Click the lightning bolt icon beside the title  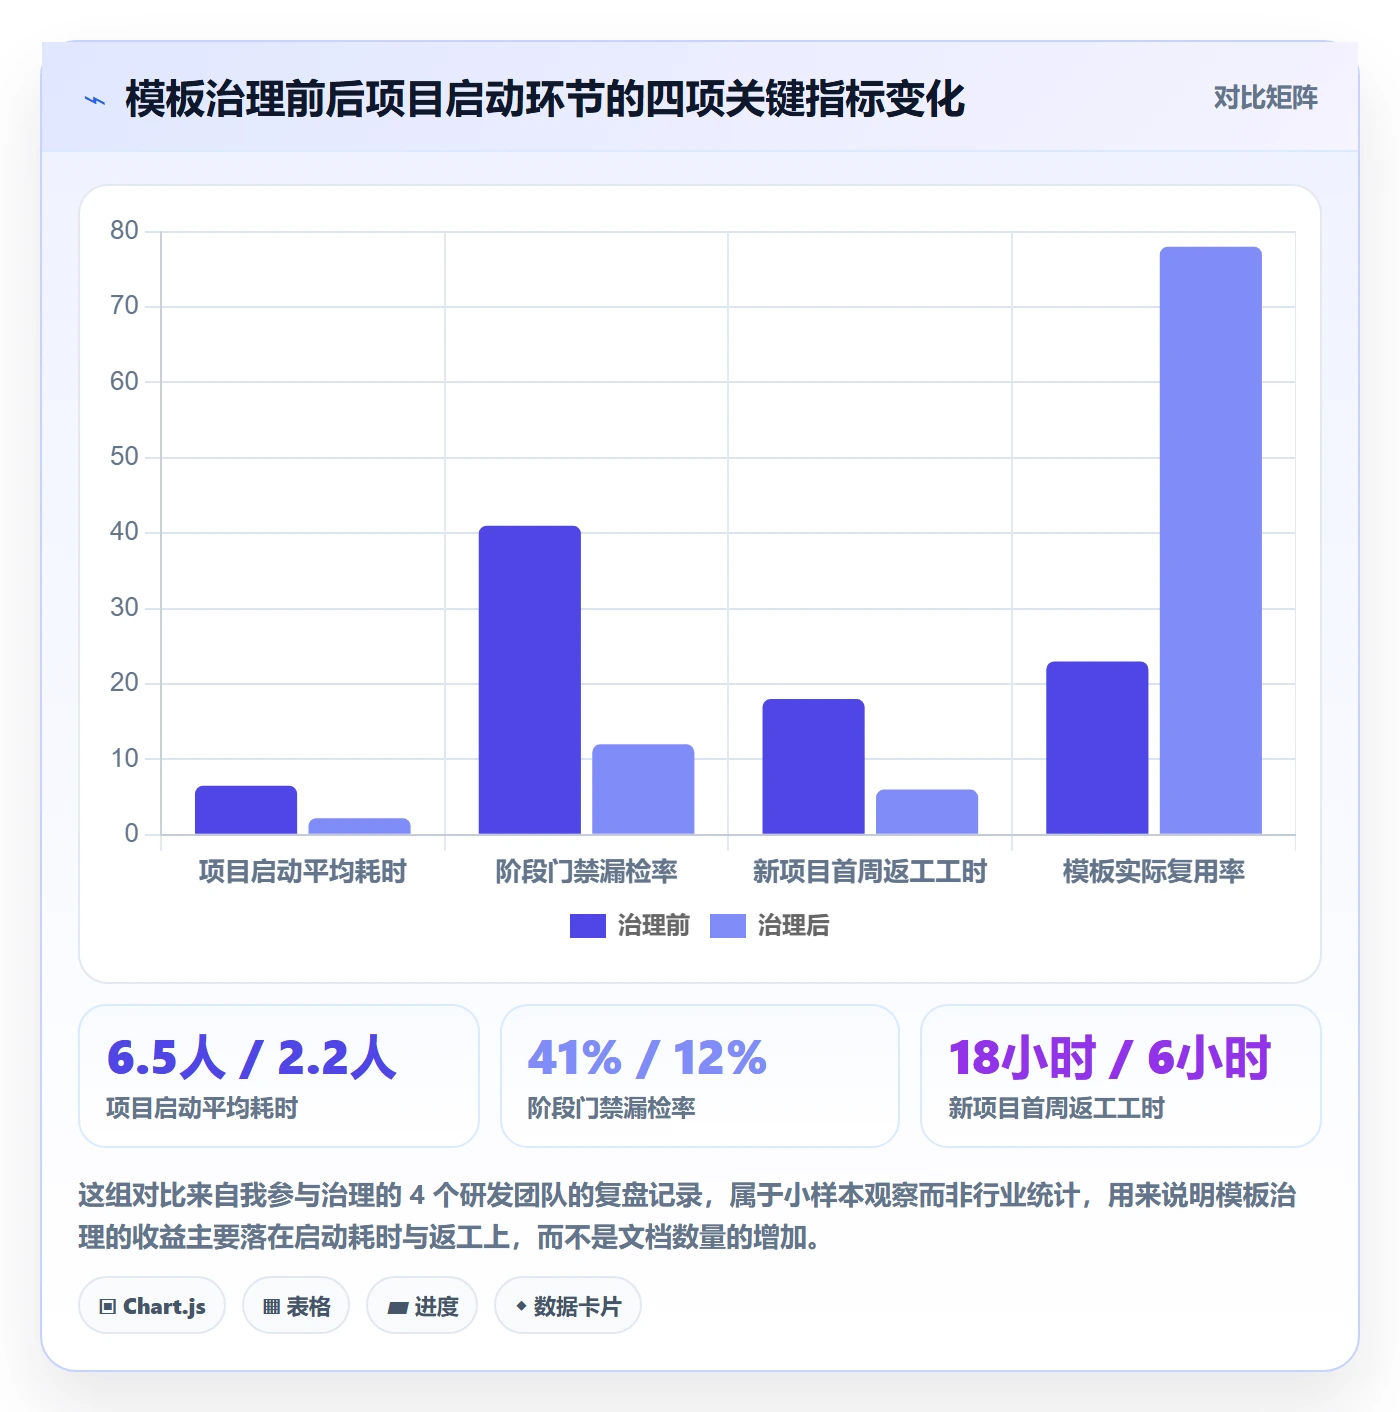[x=95, y=100]
